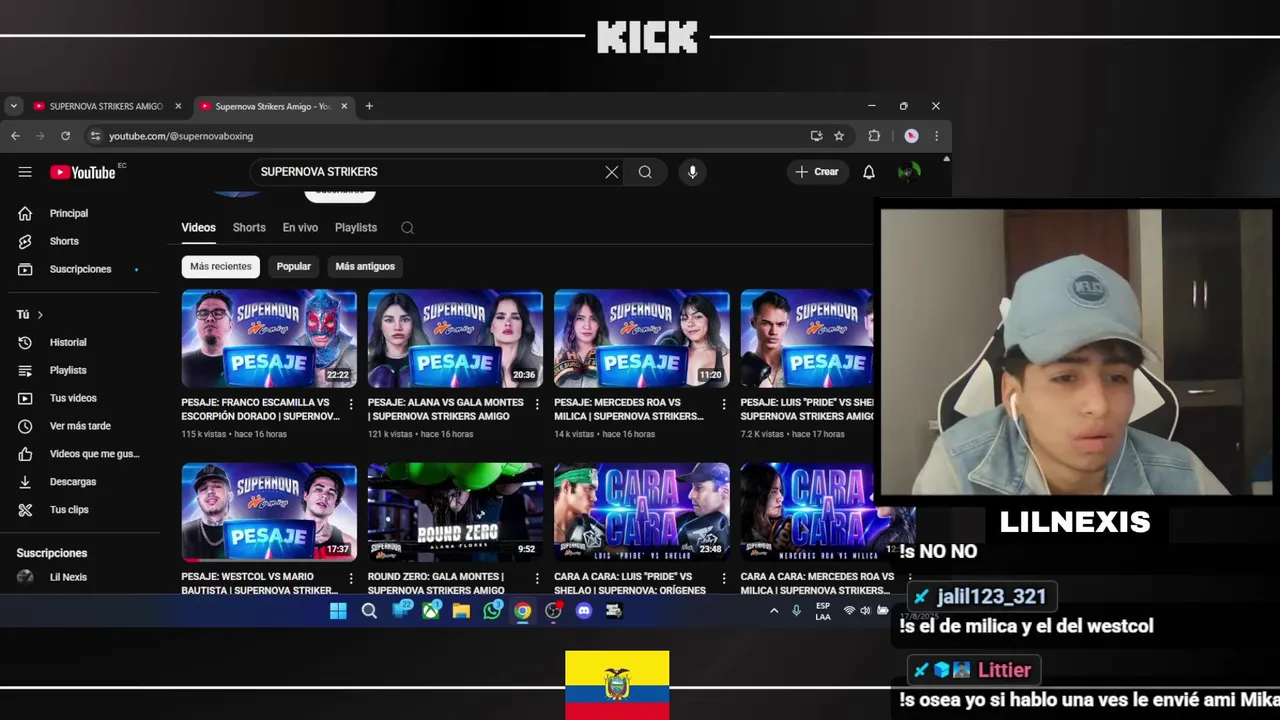The image size is (1280, 720).
Task: Open more options for Mercedes Roa pesaje video
Action: [x=724, y=404]
